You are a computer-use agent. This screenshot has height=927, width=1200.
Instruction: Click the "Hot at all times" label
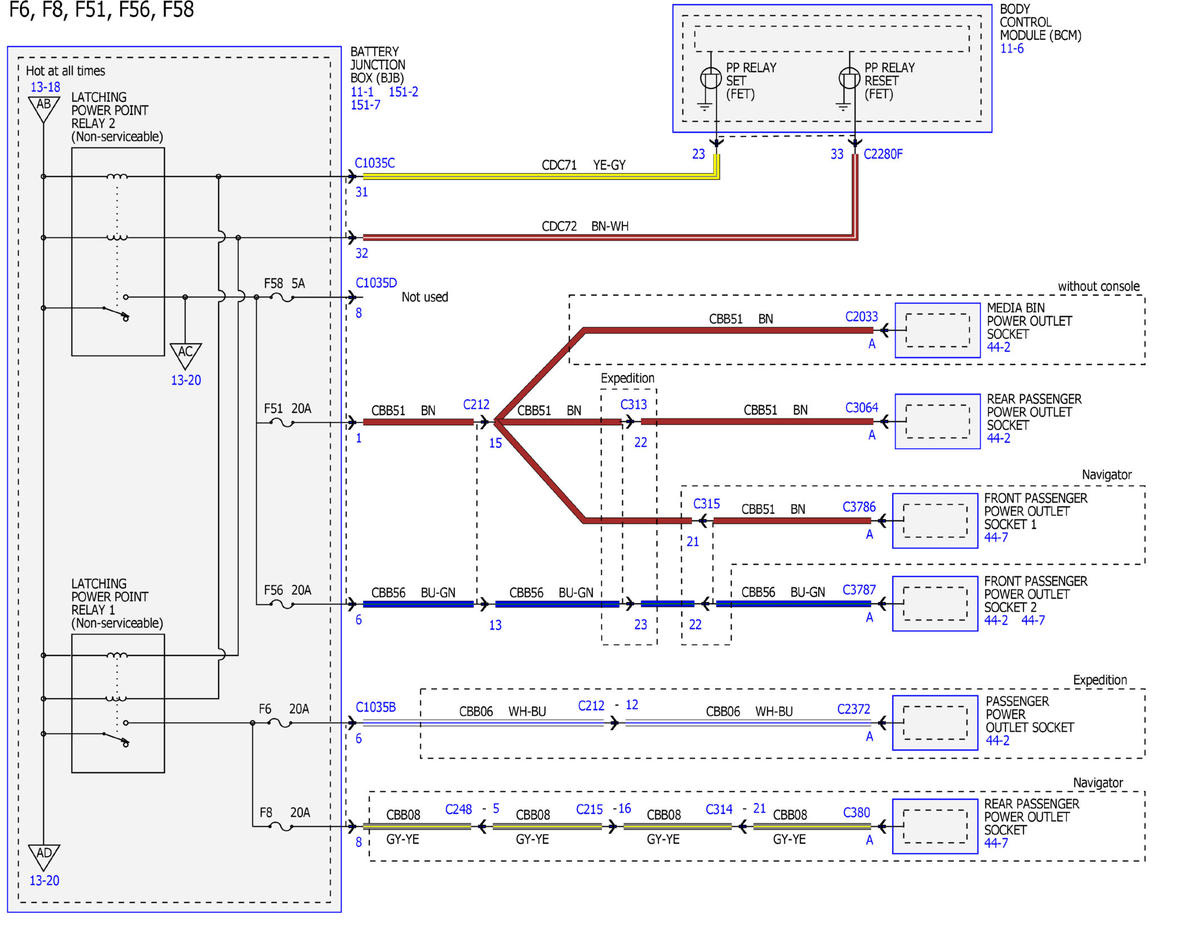tap(65, 71)
